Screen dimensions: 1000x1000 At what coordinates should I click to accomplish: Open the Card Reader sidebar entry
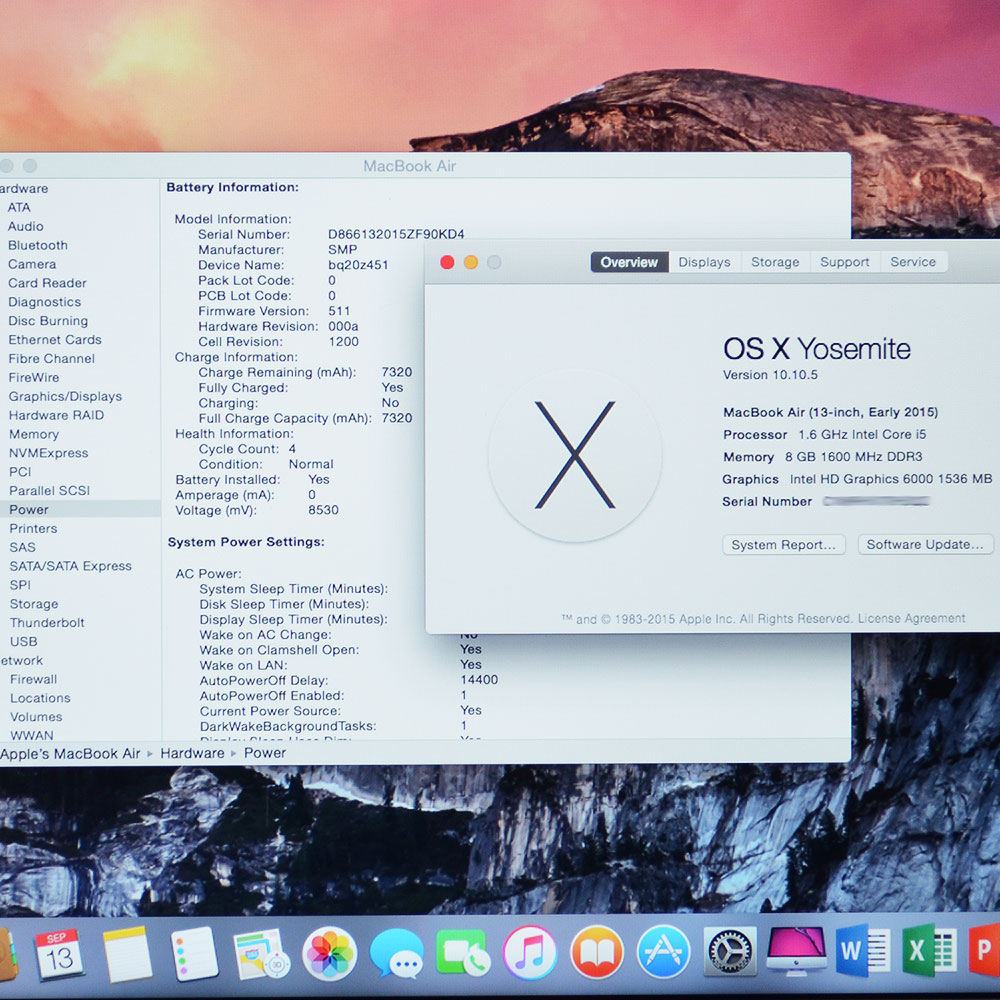[47, 283]
